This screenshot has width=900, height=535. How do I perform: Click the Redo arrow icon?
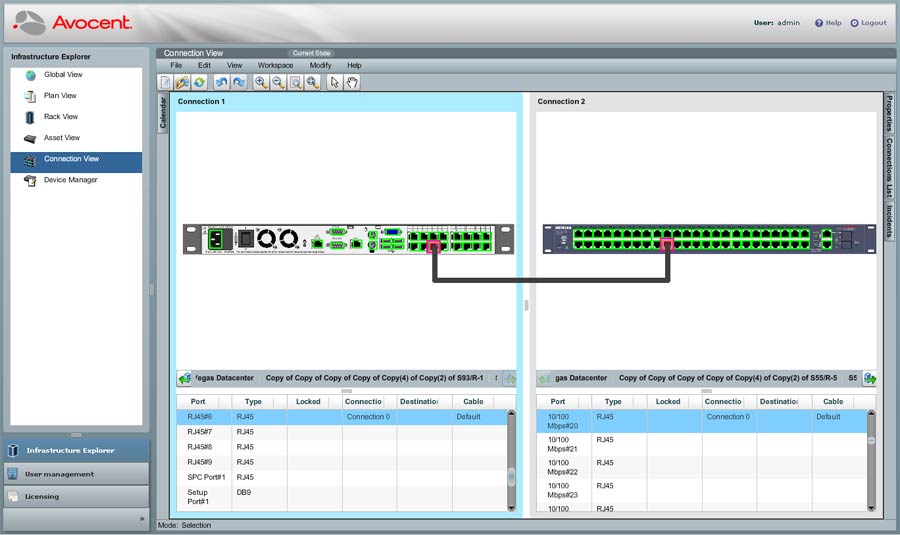pyautogui.click(x=239, y=82)
